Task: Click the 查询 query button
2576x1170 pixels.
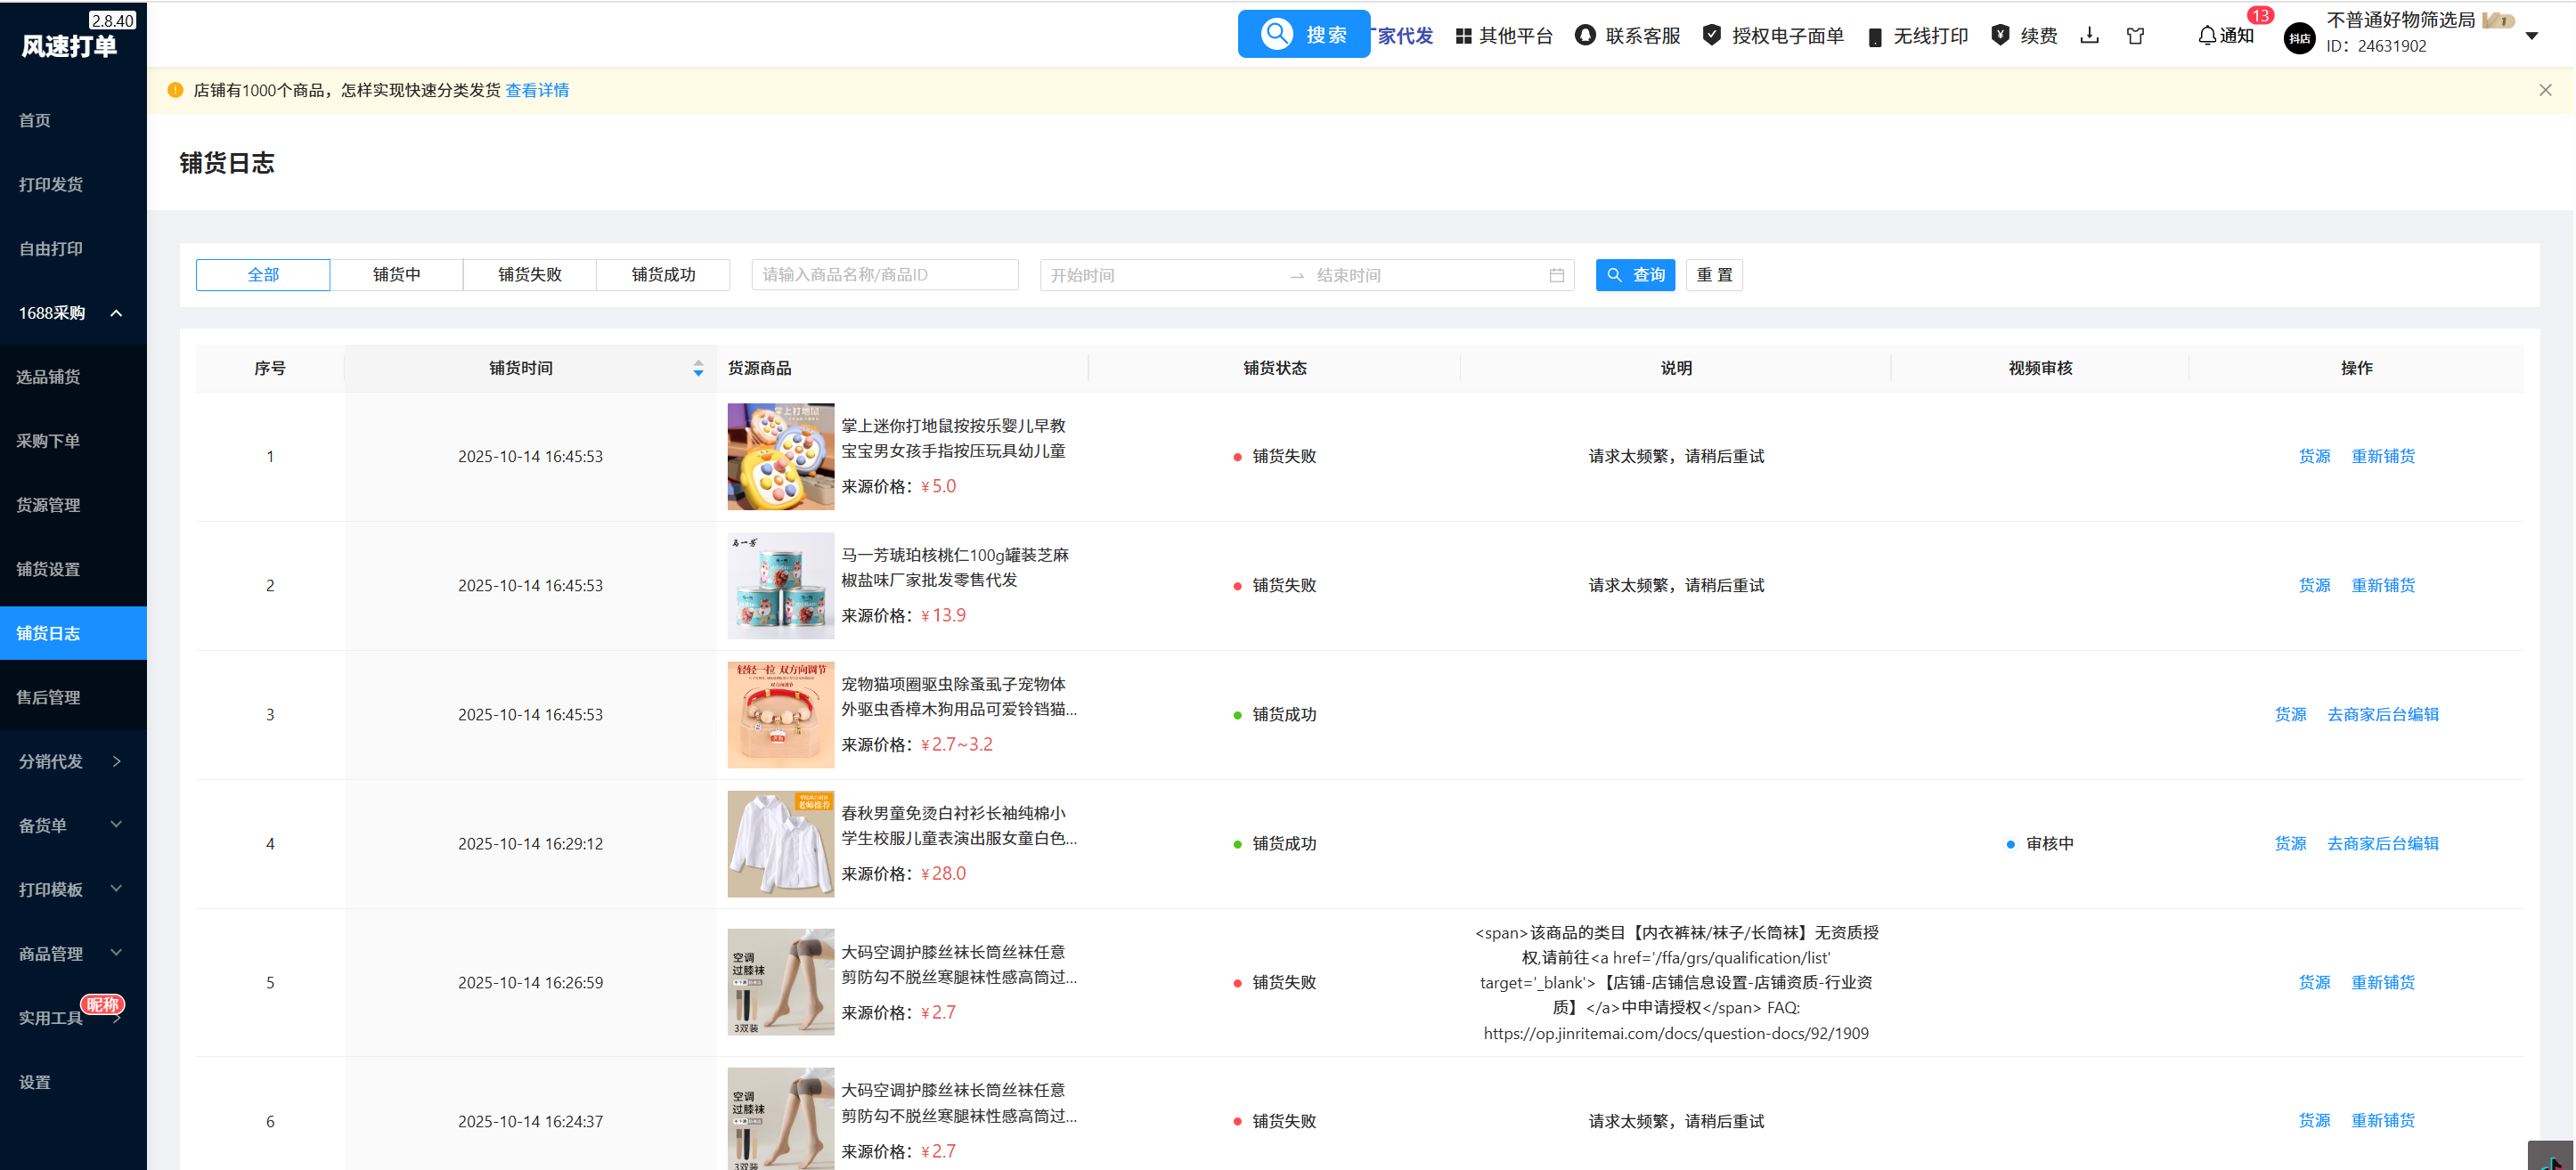Action: click(1635, 275)
